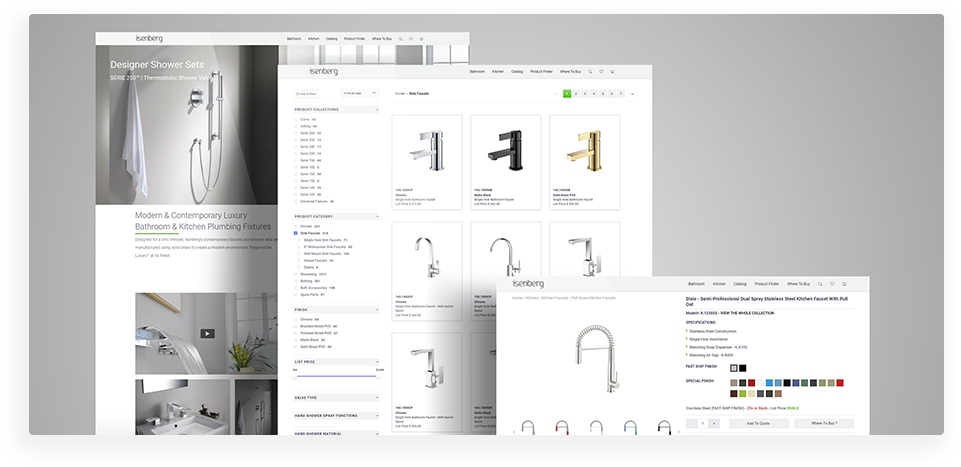
Task: Go to next page arrow in pagination
Action: pyautogui.click(x=632, y=94)
